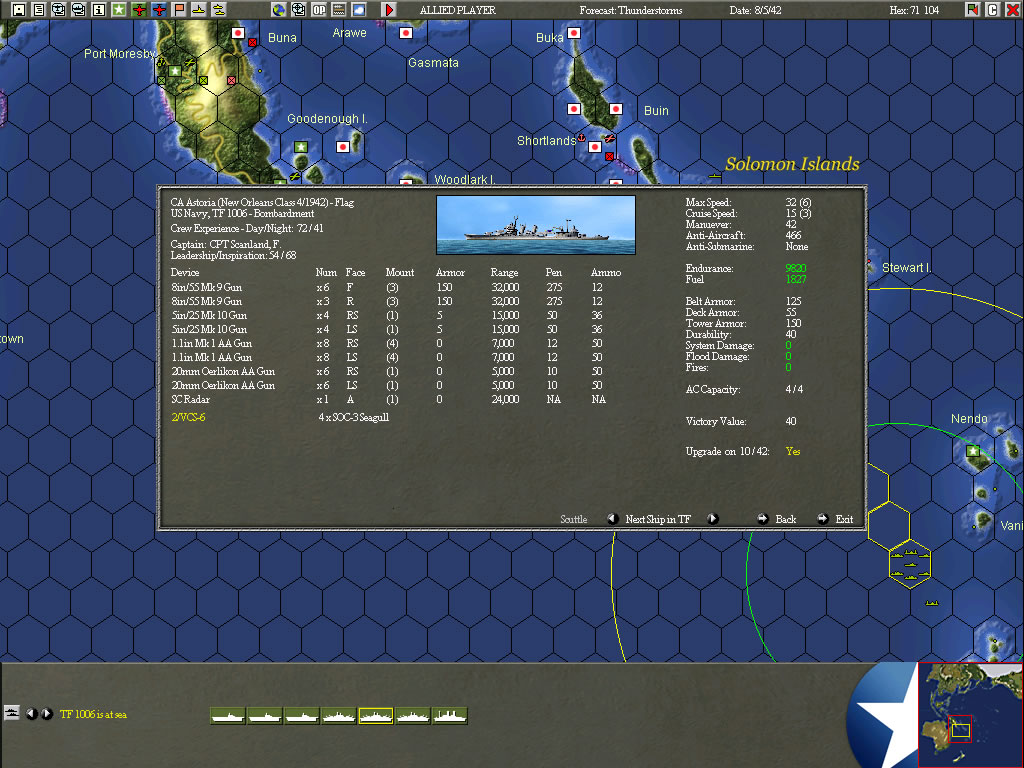Click the Buka Japanese base flag

[574, 33]
